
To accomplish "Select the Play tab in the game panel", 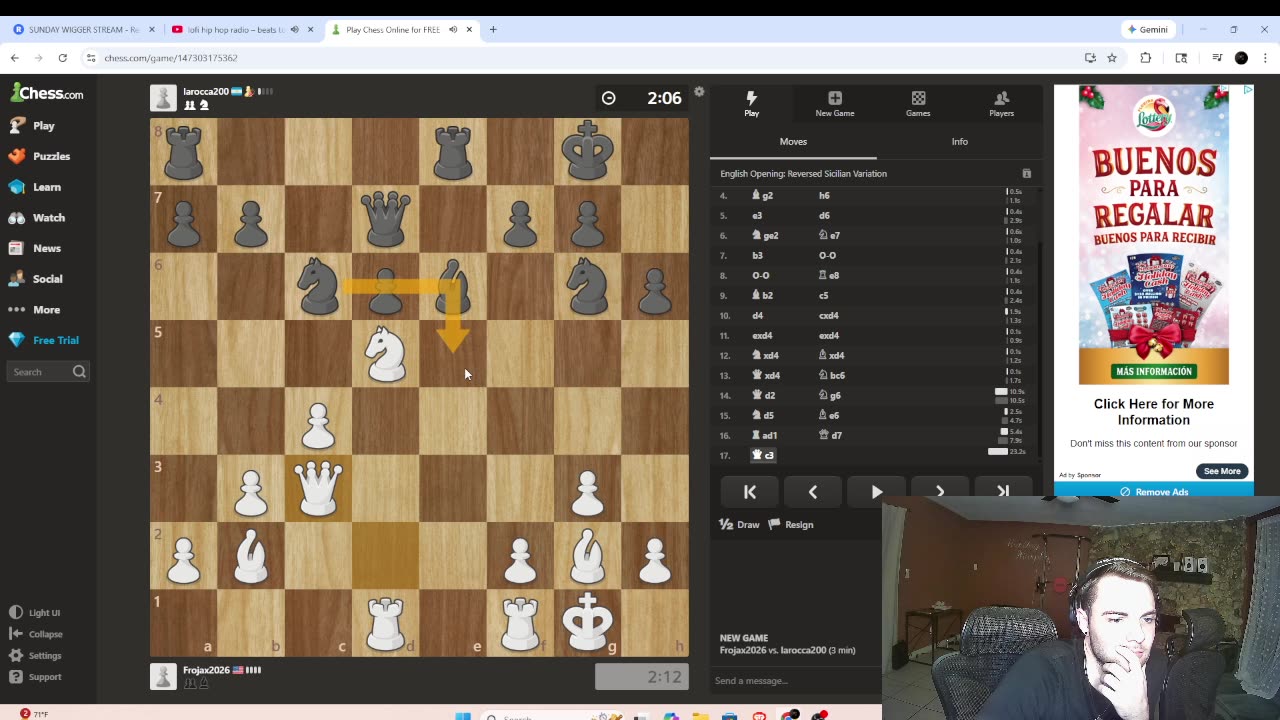I will tap(751, 103).
